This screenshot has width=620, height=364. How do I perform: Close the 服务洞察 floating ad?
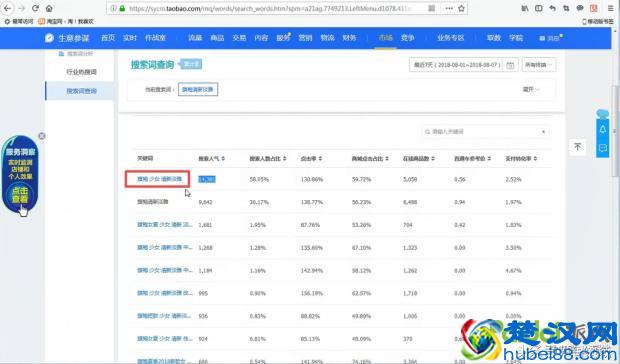[x=42, y=136]
